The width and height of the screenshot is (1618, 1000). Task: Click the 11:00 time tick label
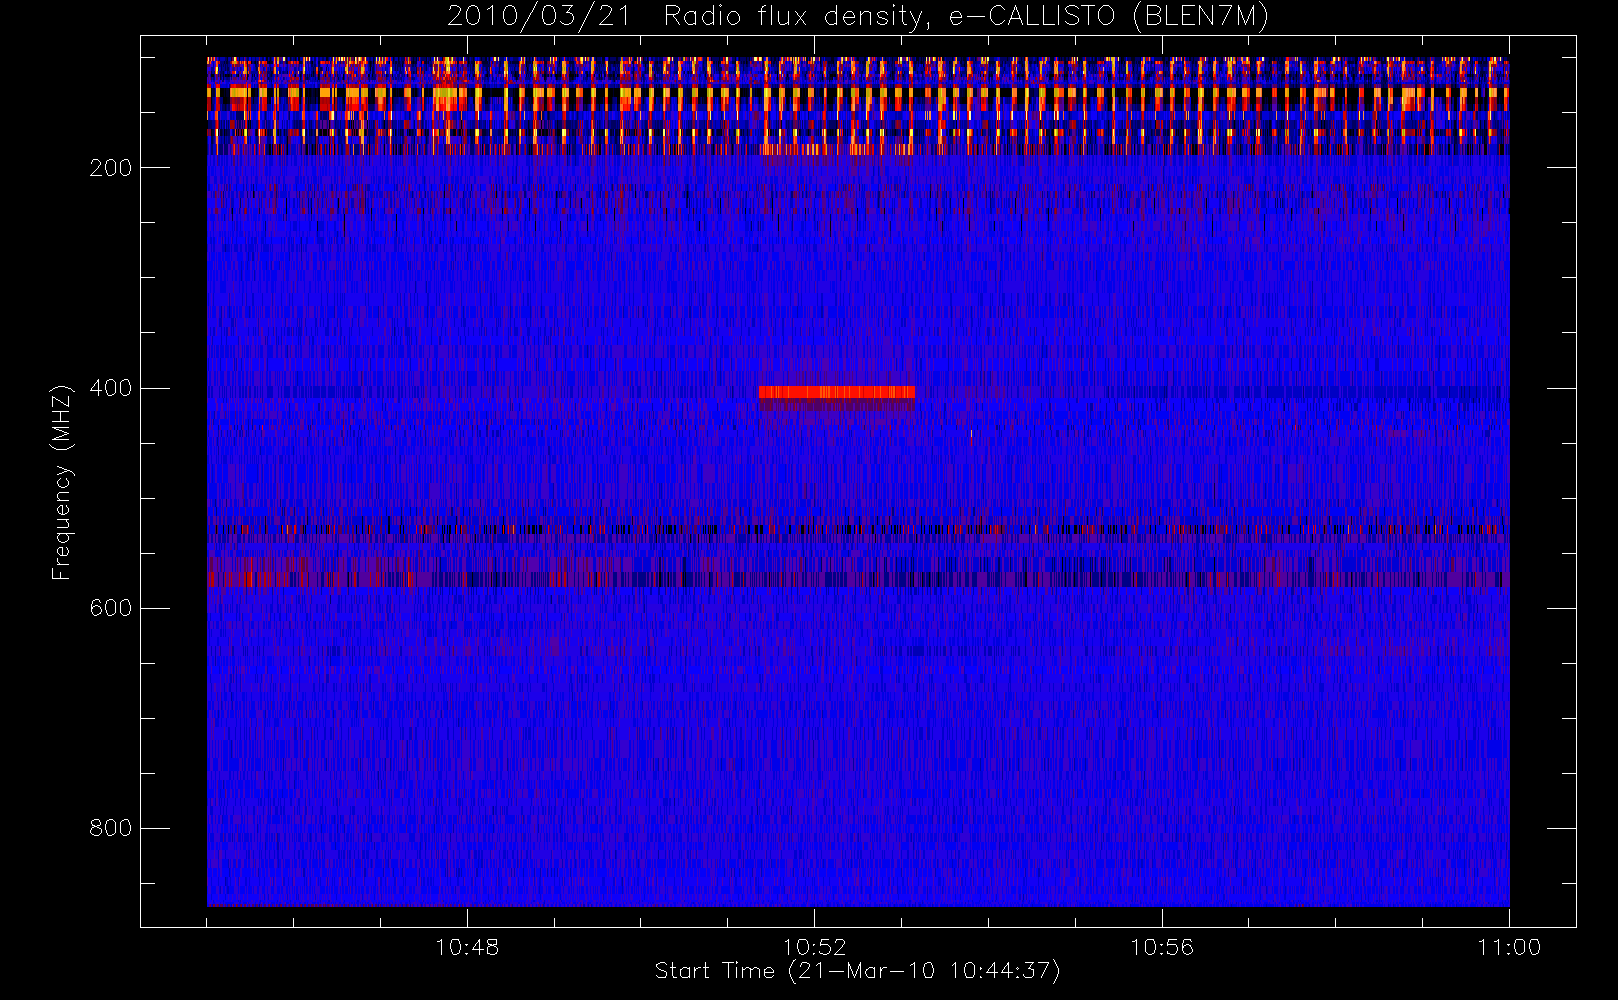[1509, 947]
